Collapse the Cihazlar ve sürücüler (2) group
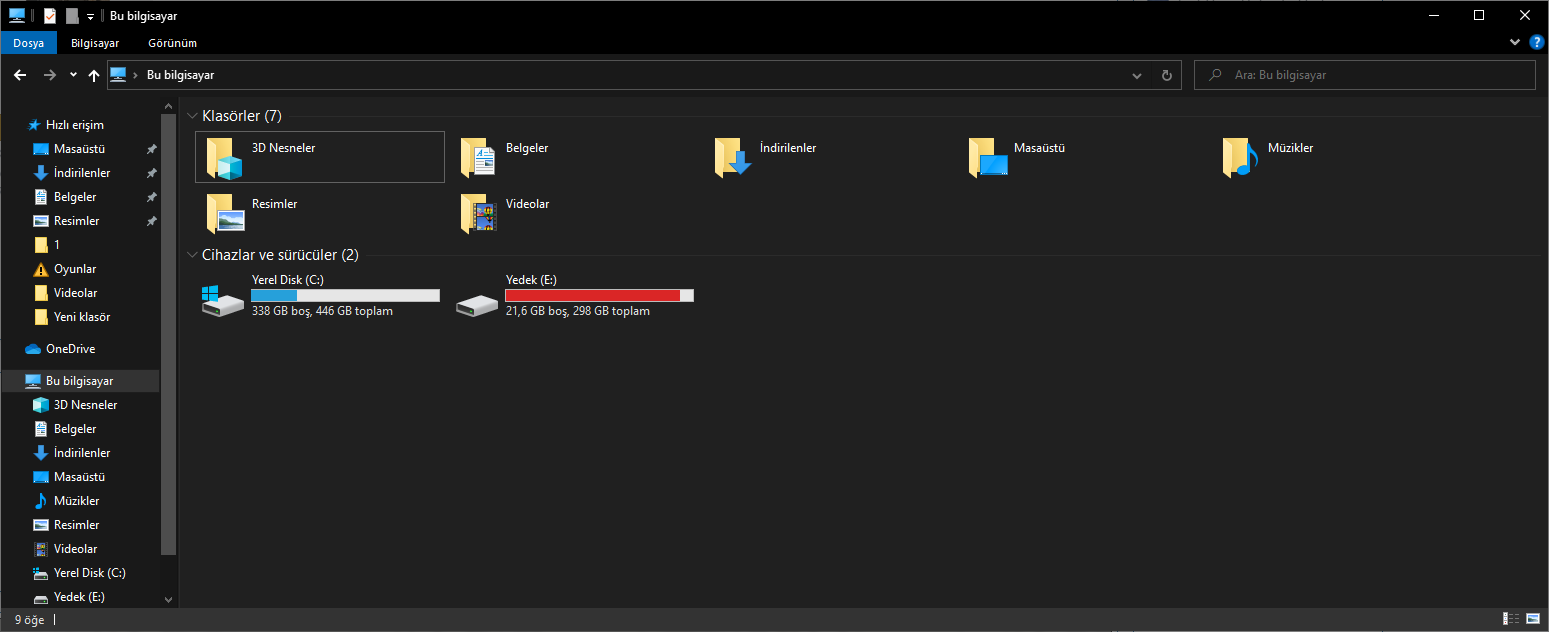 tap(192, 255)
